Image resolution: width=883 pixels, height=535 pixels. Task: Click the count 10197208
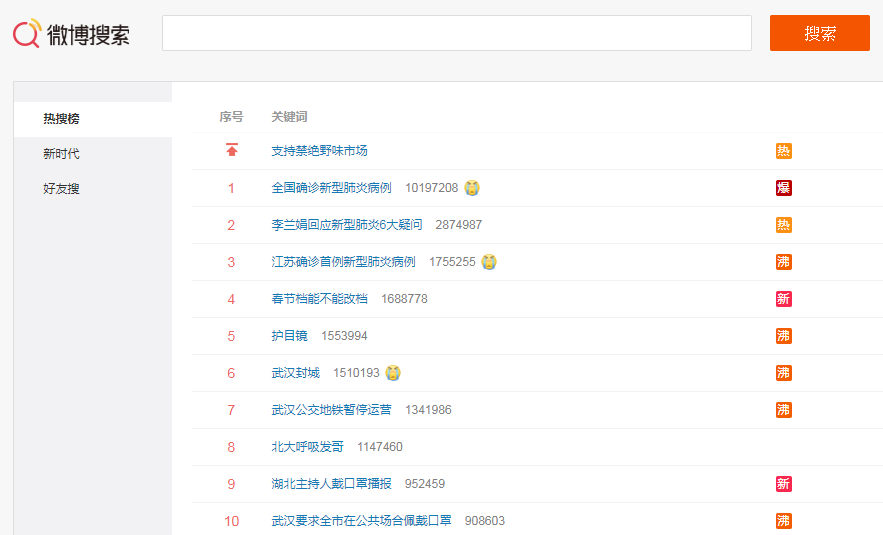(431, 188)
